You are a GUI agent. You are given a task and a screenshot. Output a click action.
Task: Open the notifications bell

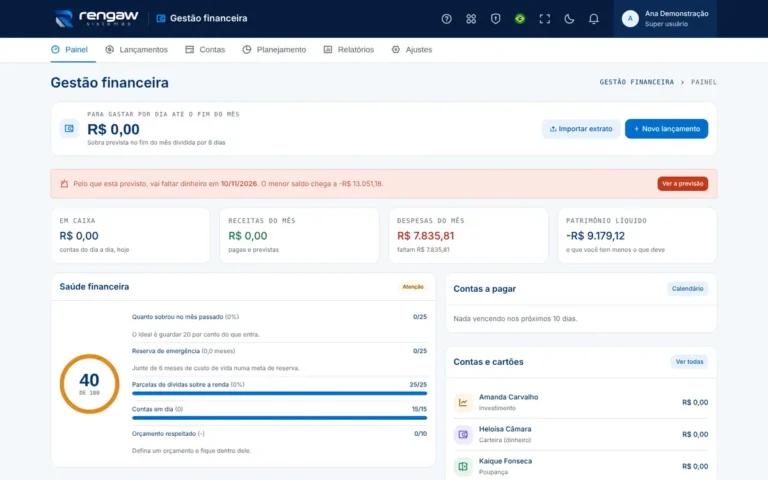click(x=593, y=19)
